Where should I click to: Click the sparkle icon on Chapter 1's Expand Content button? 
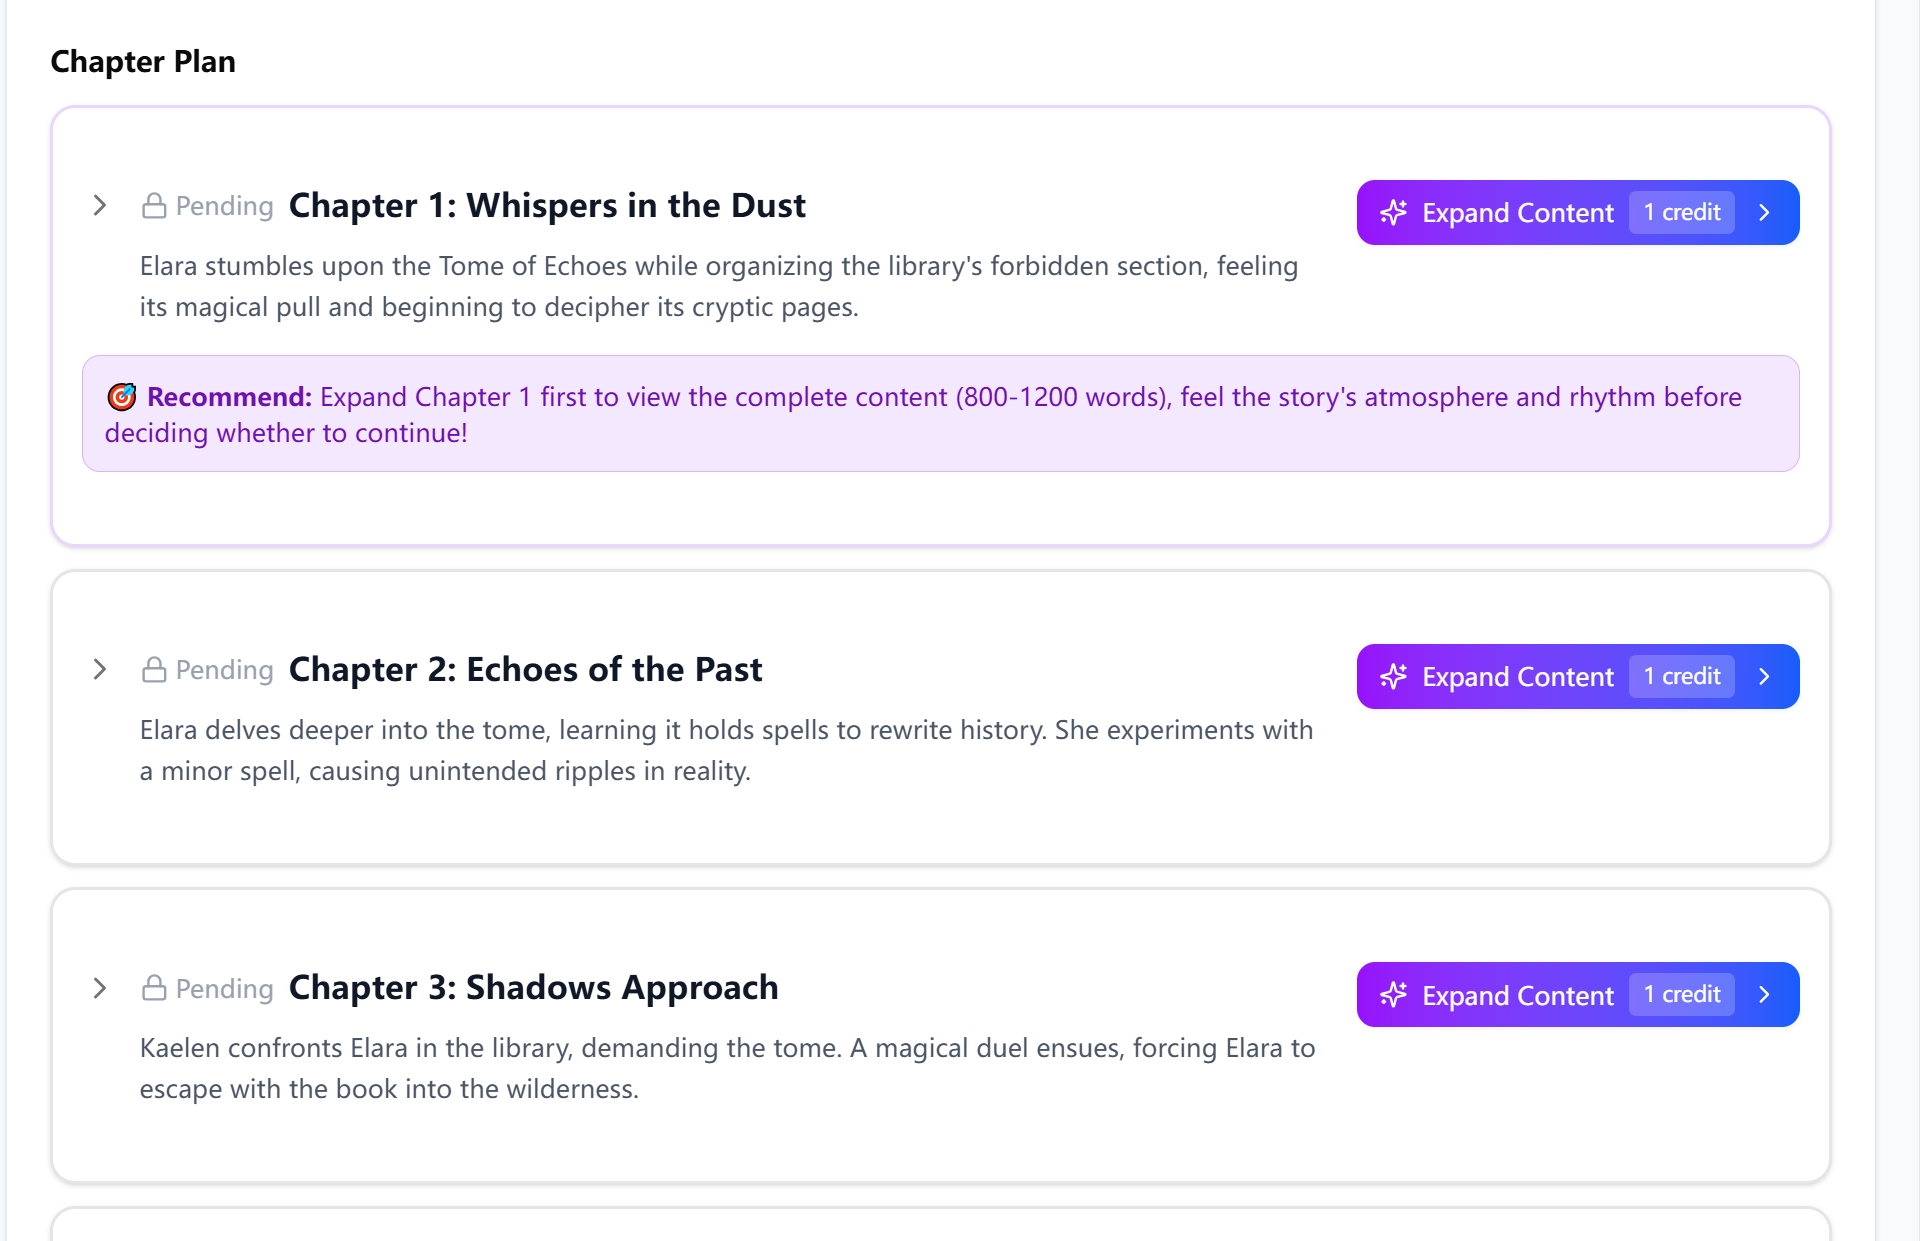[1395, 212]
